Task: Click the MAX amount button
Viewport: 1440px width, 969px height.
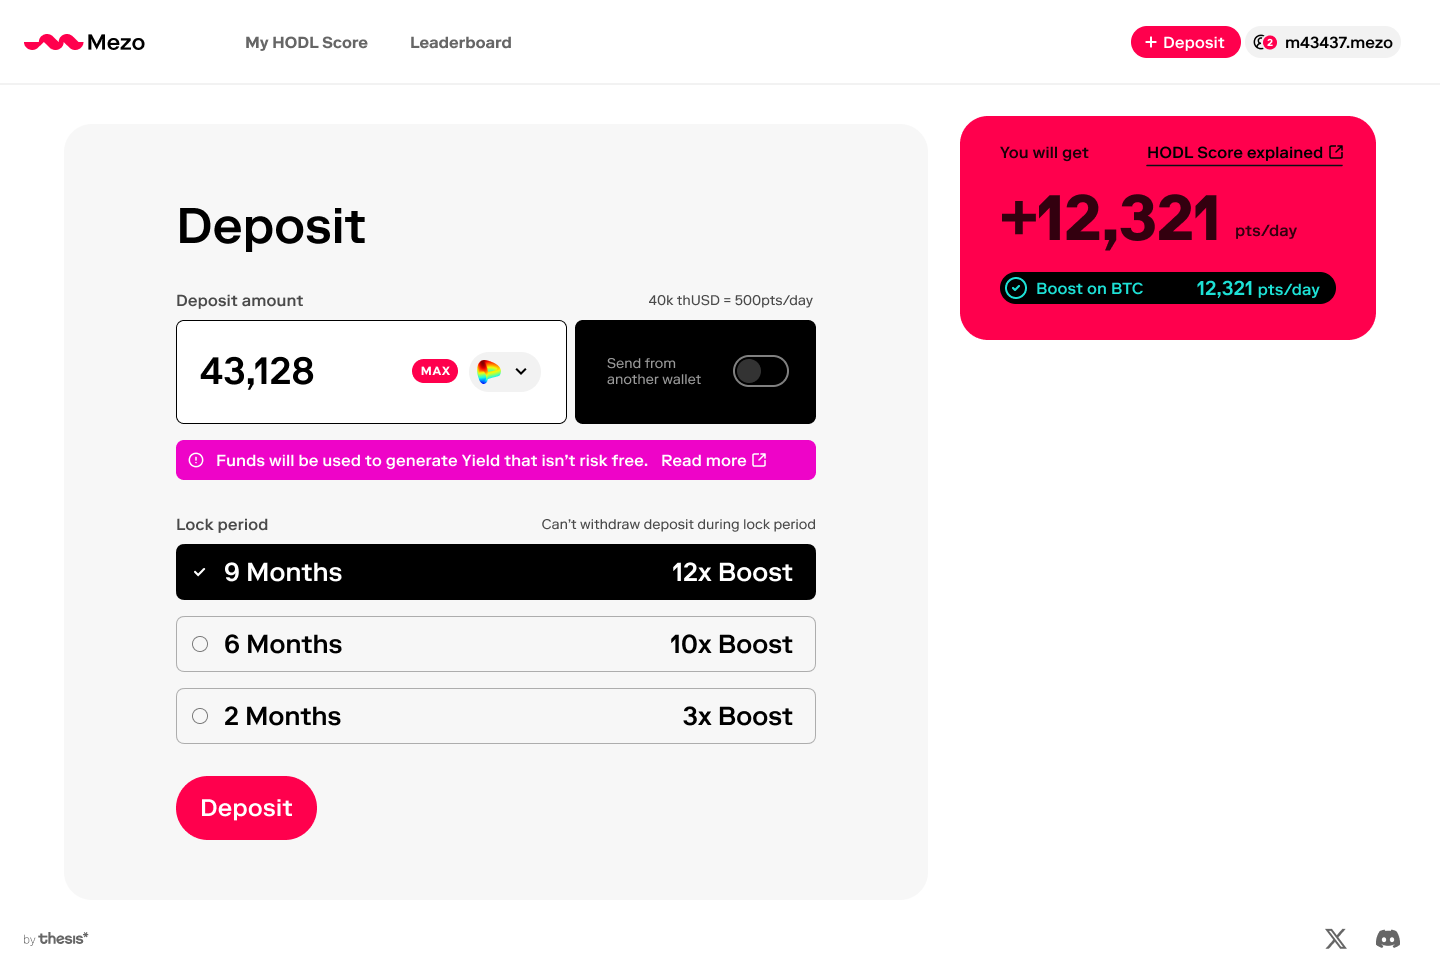Action: coord(435,371)
